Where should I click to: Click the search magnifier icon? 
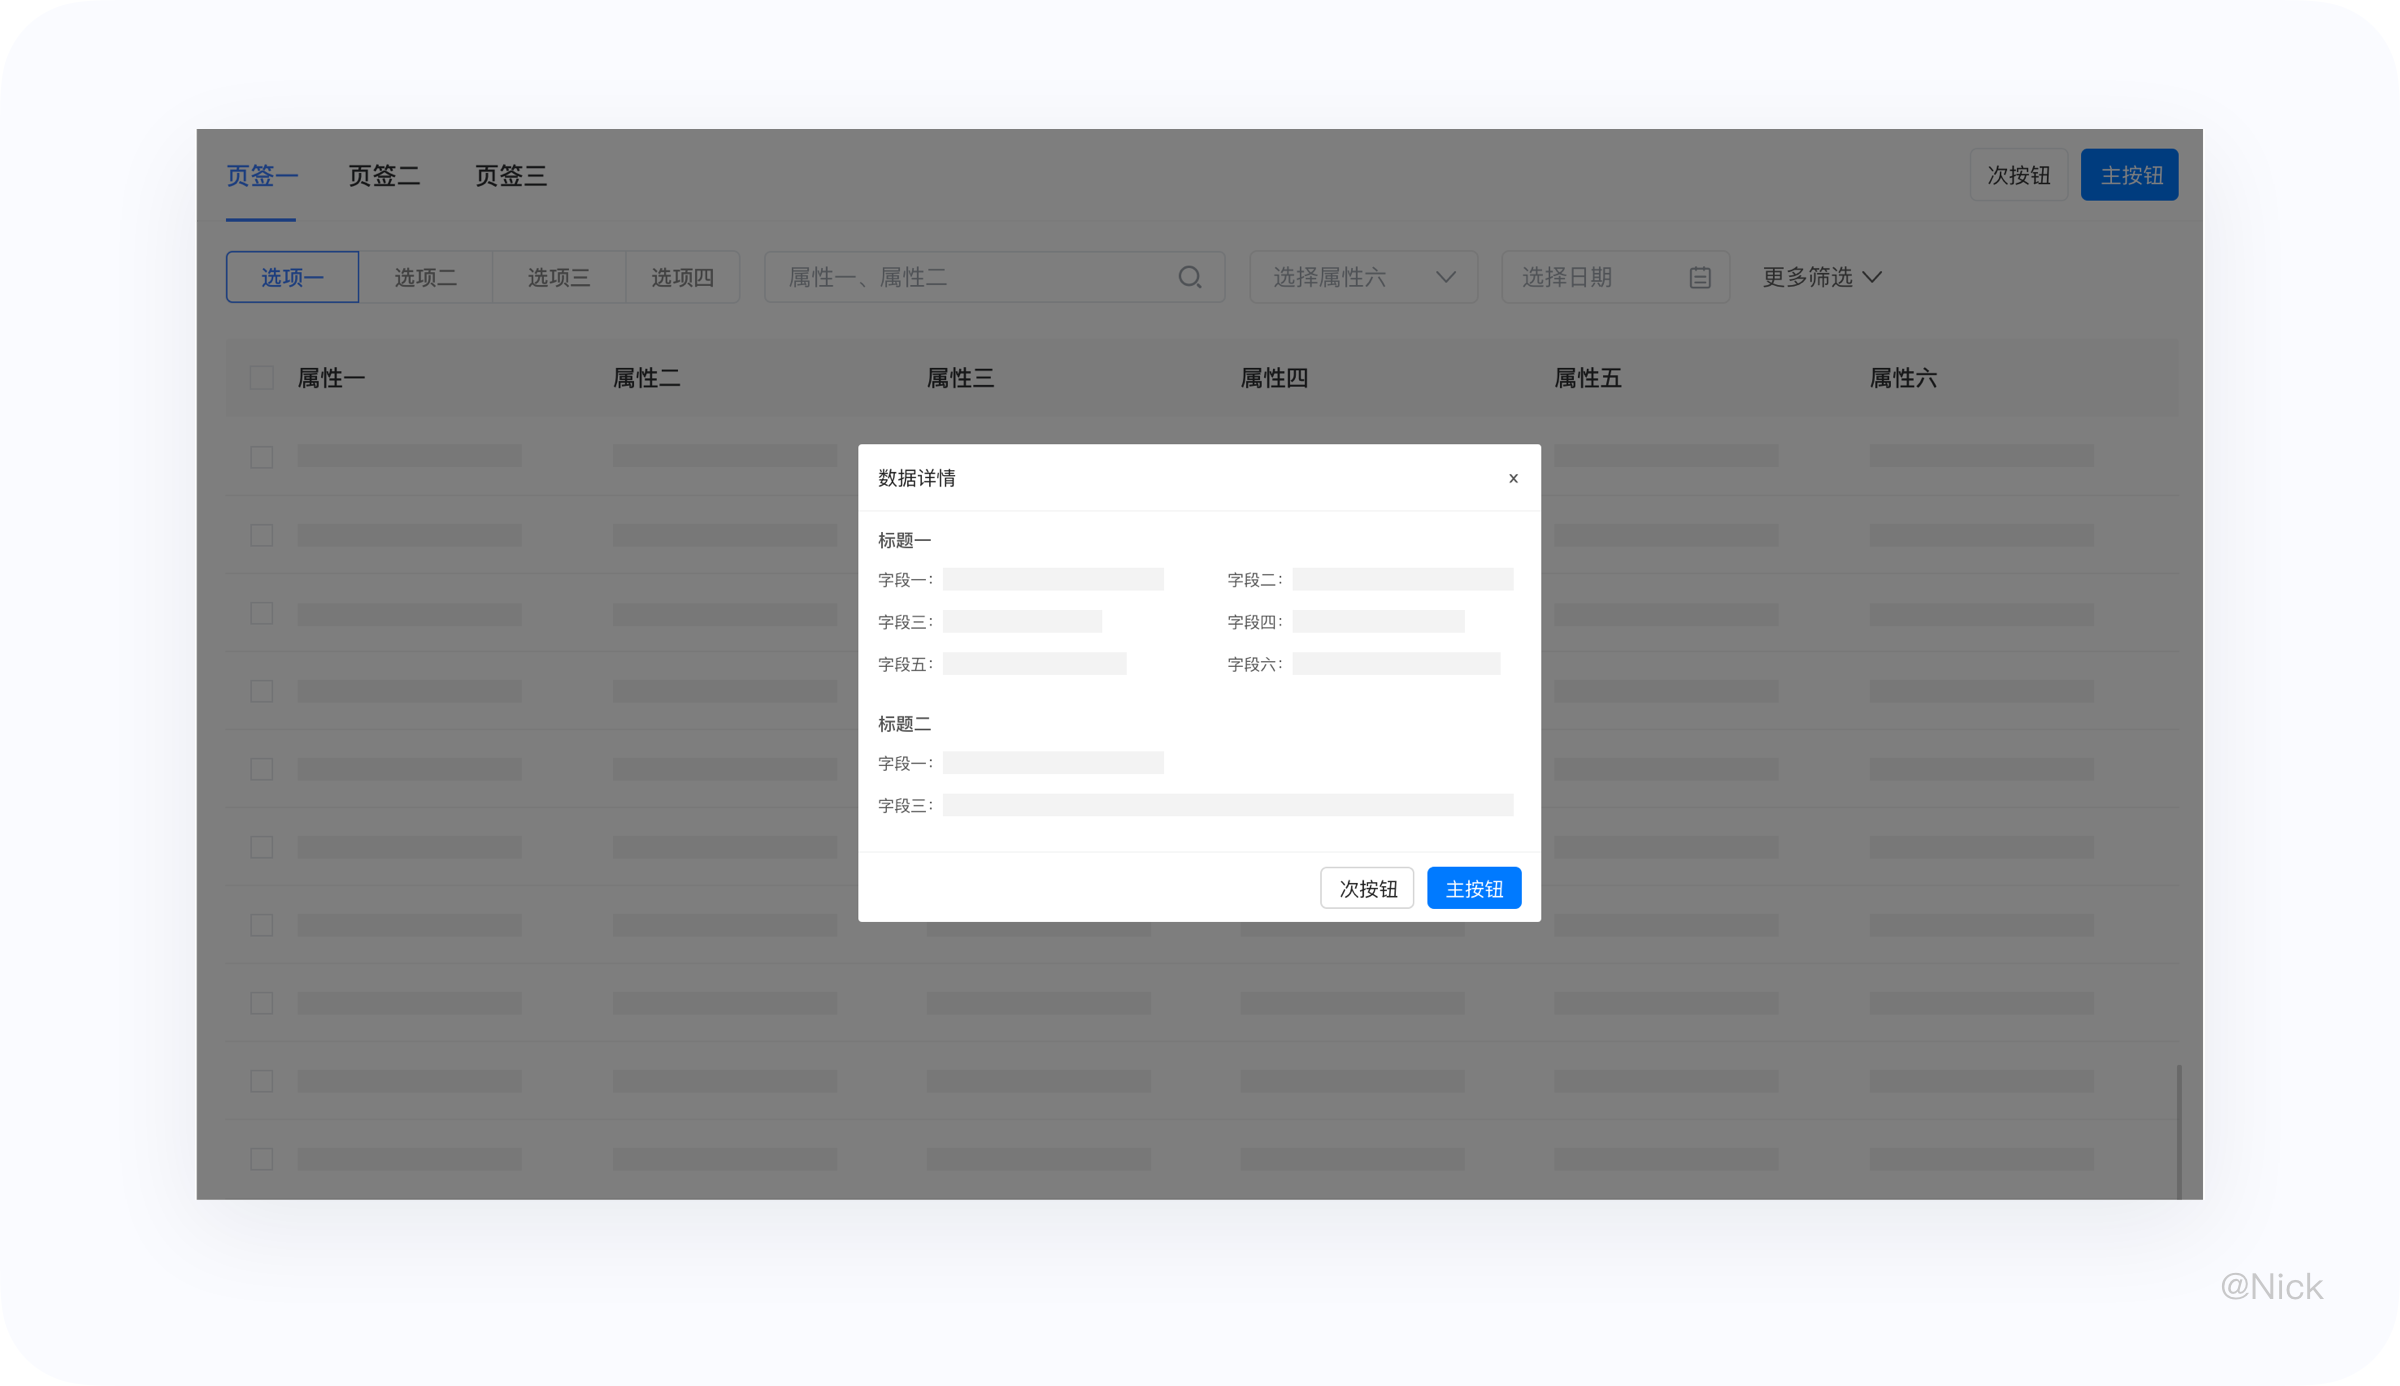[1189, 277]
